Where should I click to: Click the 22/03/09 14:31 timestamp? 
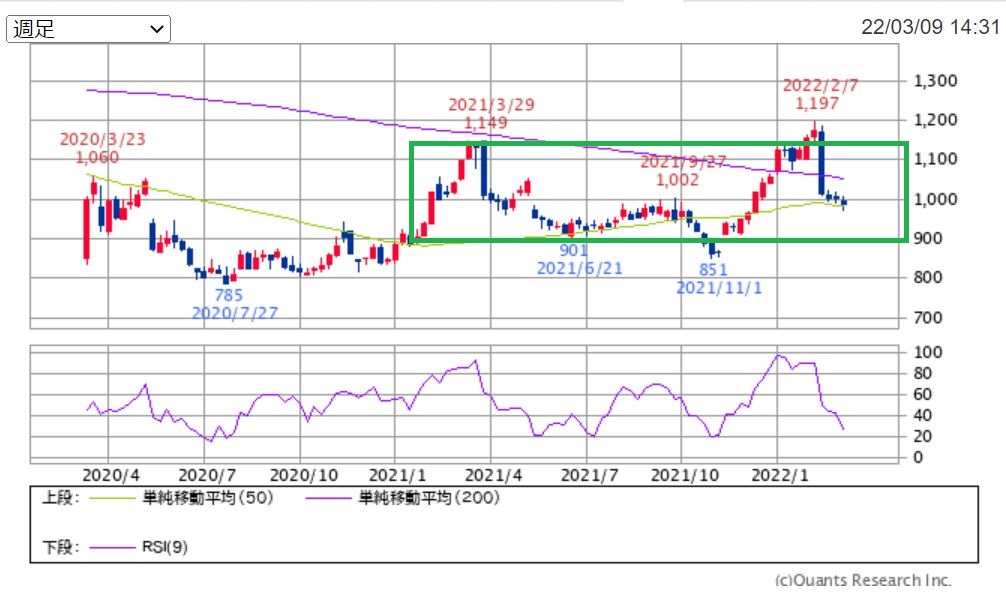tap(930, 27)
